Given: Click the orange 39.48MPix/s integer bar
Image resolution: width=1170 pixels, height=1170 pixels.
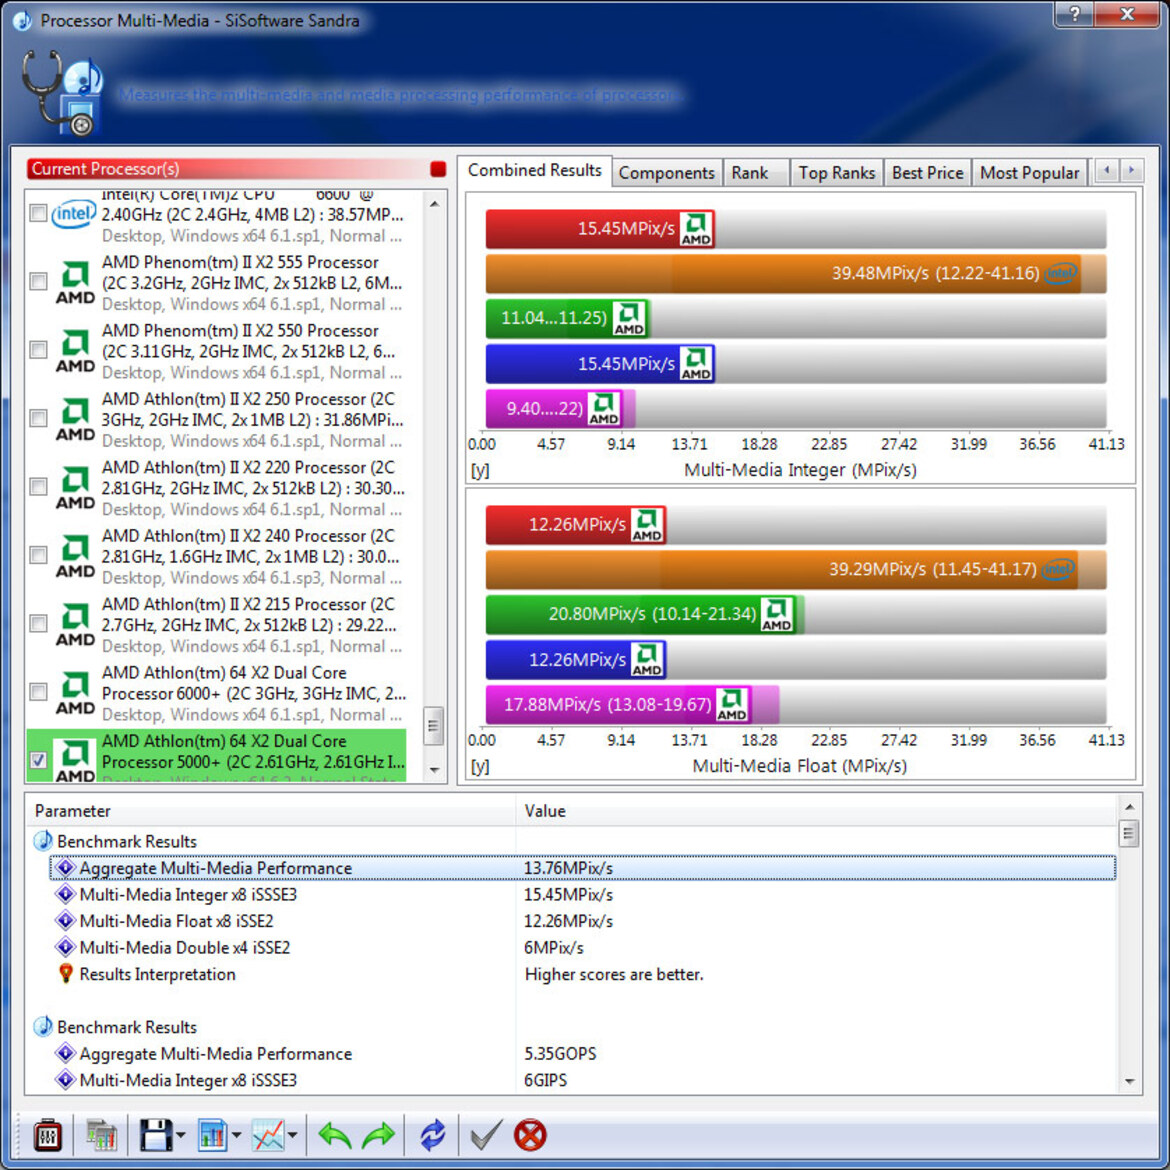Looking at the screenshot, I should 783,274.
